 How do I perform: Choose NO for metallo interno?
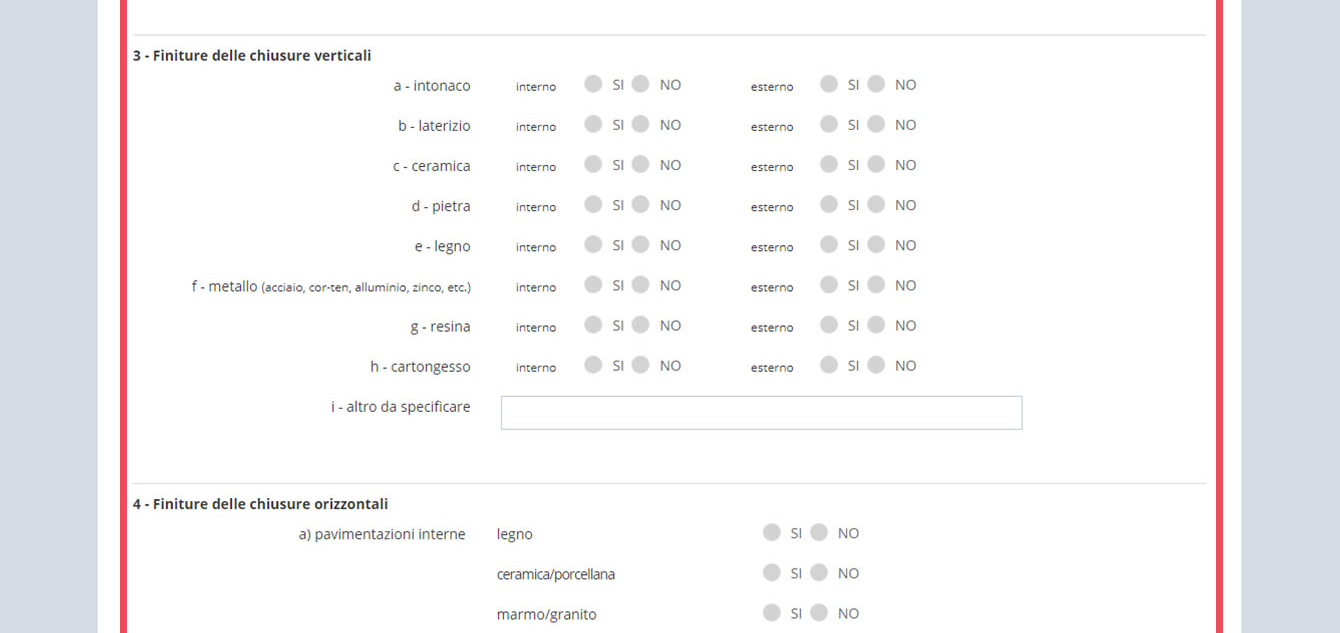tap(641, 284)
